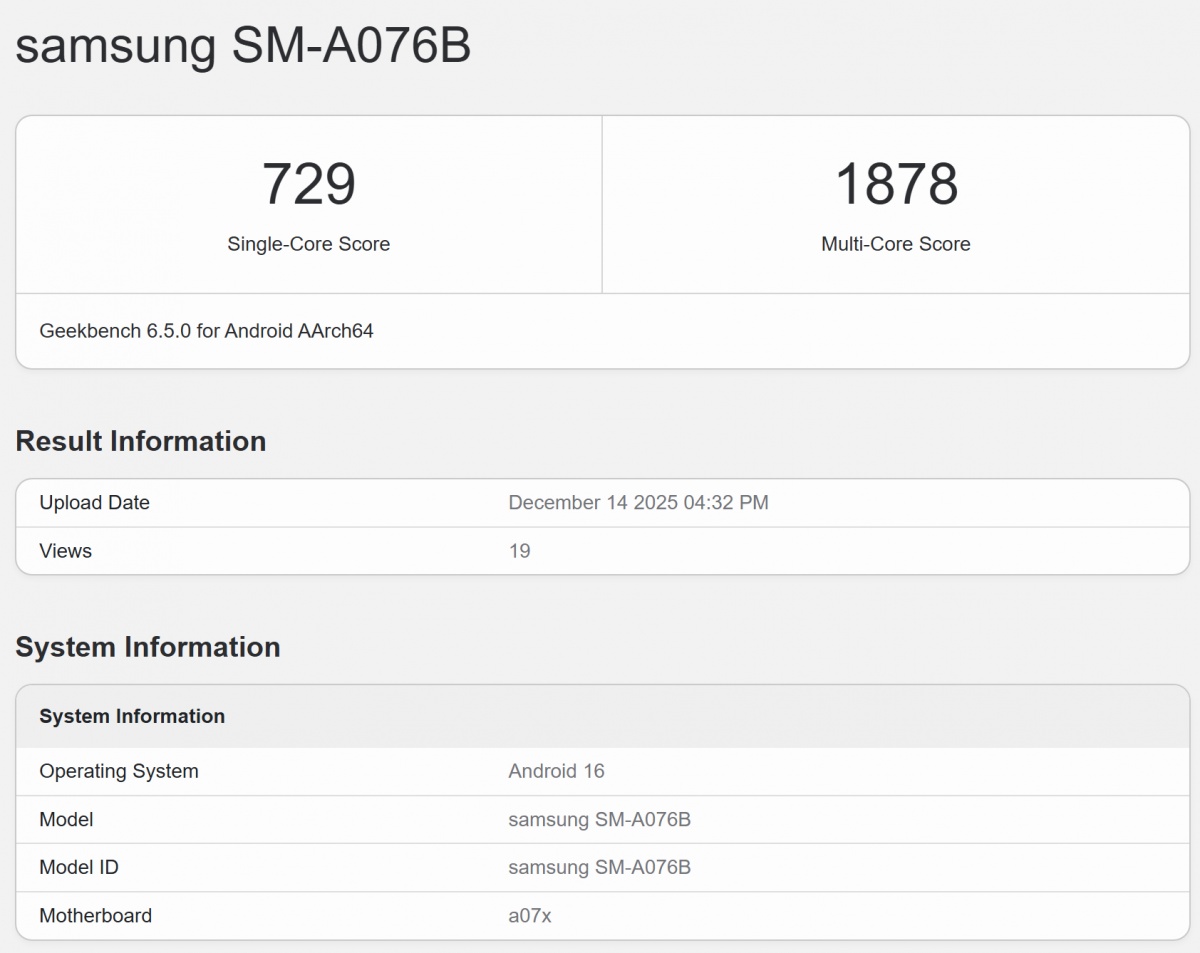Click the a07x motherboard value
The height and width of the screenshot is (953, 1200).
click(x=529, y=916)
